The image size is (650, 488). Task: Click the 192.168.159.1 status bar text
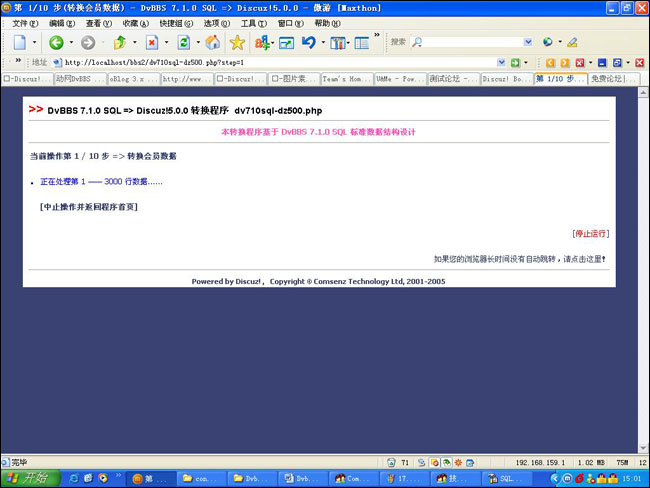(540, 462)
